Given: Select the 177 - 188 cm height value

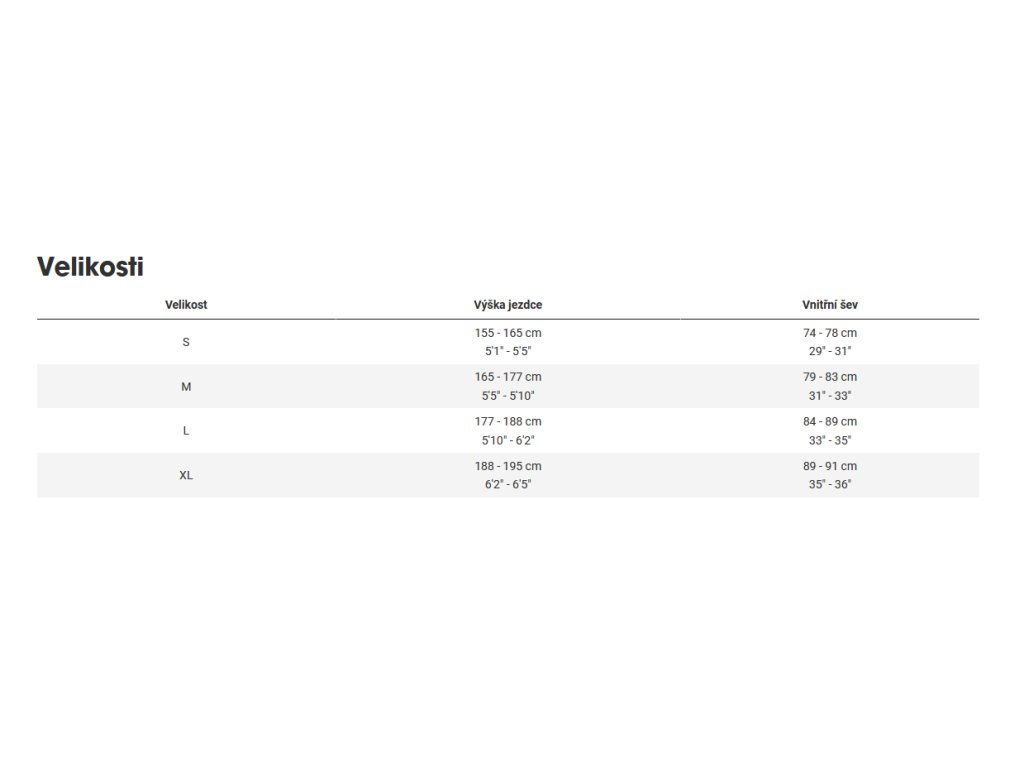Looking at the screenshot, I should click(x=508, y=422).
